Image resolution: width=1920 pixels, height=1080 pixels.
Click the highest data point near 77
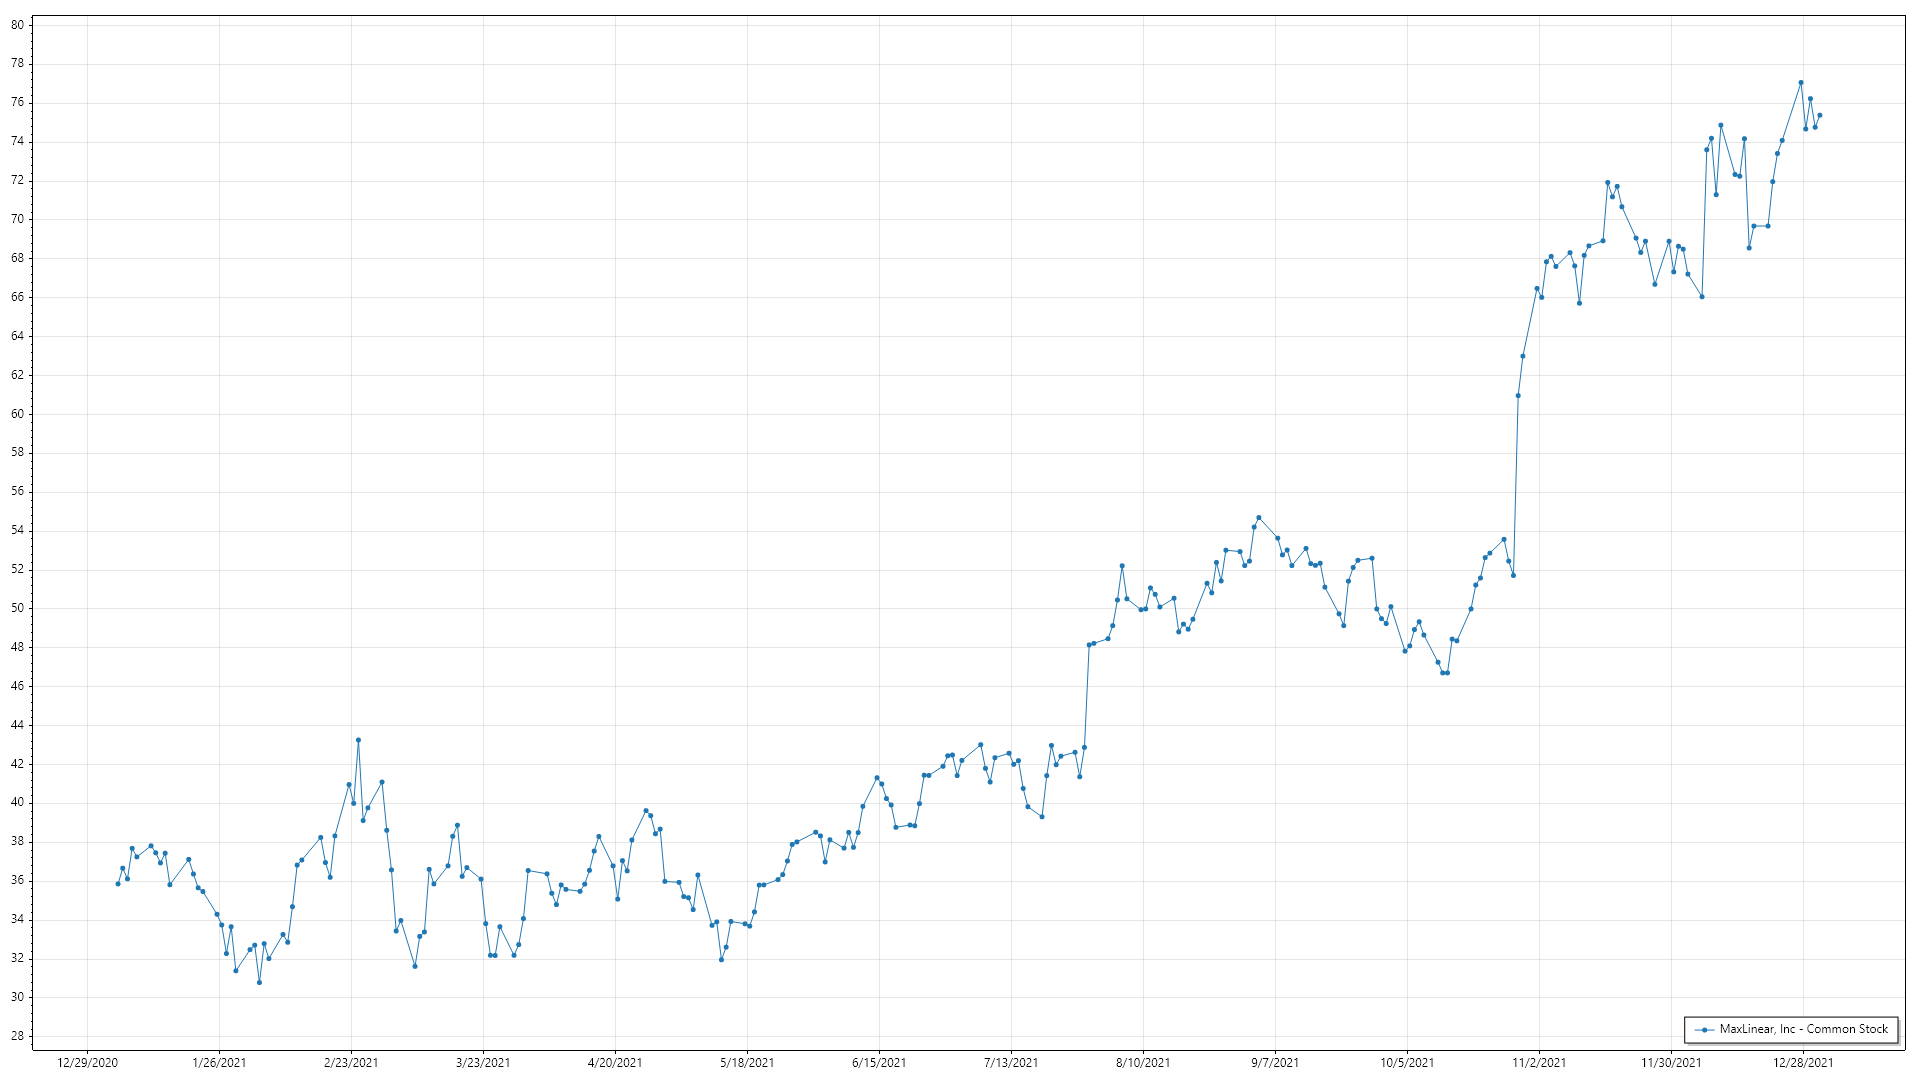(1801, 83)
